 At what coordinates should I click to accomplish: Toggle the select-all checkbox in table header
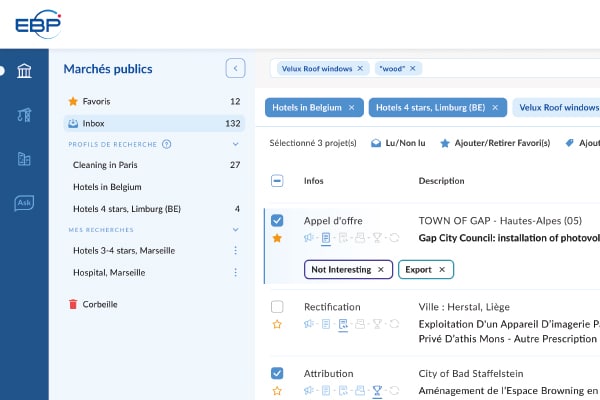pos(277,181)
